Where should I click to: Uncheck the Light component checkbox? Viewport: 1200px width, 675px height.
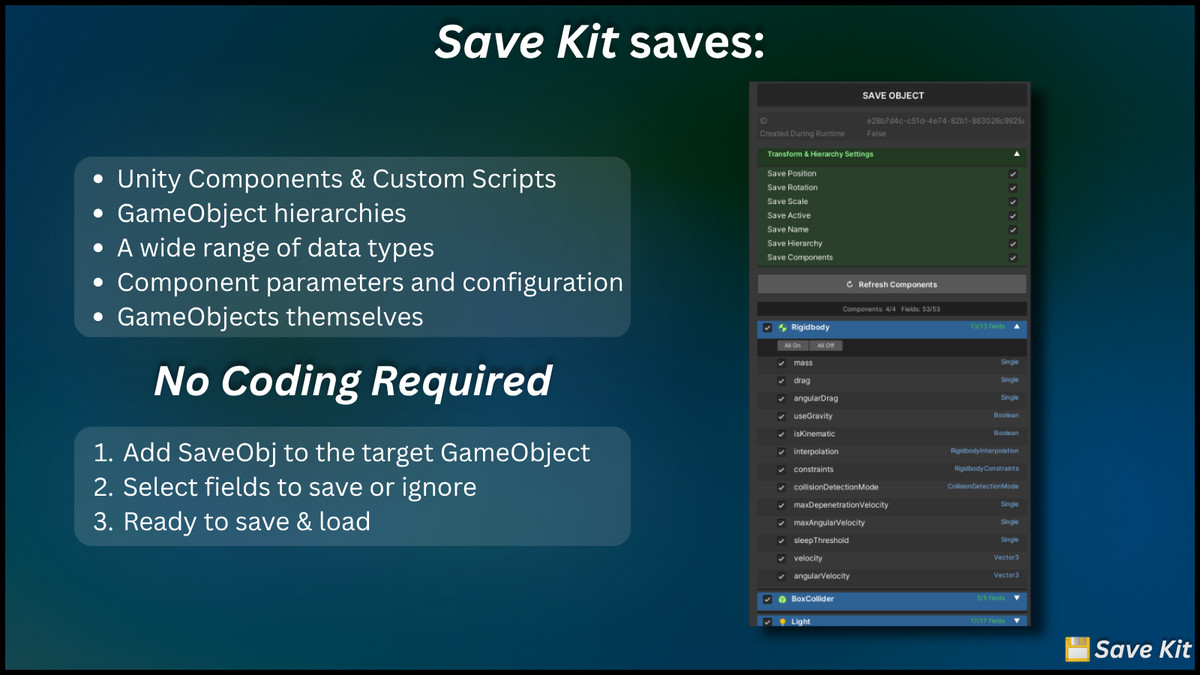(x=767, y=621)
